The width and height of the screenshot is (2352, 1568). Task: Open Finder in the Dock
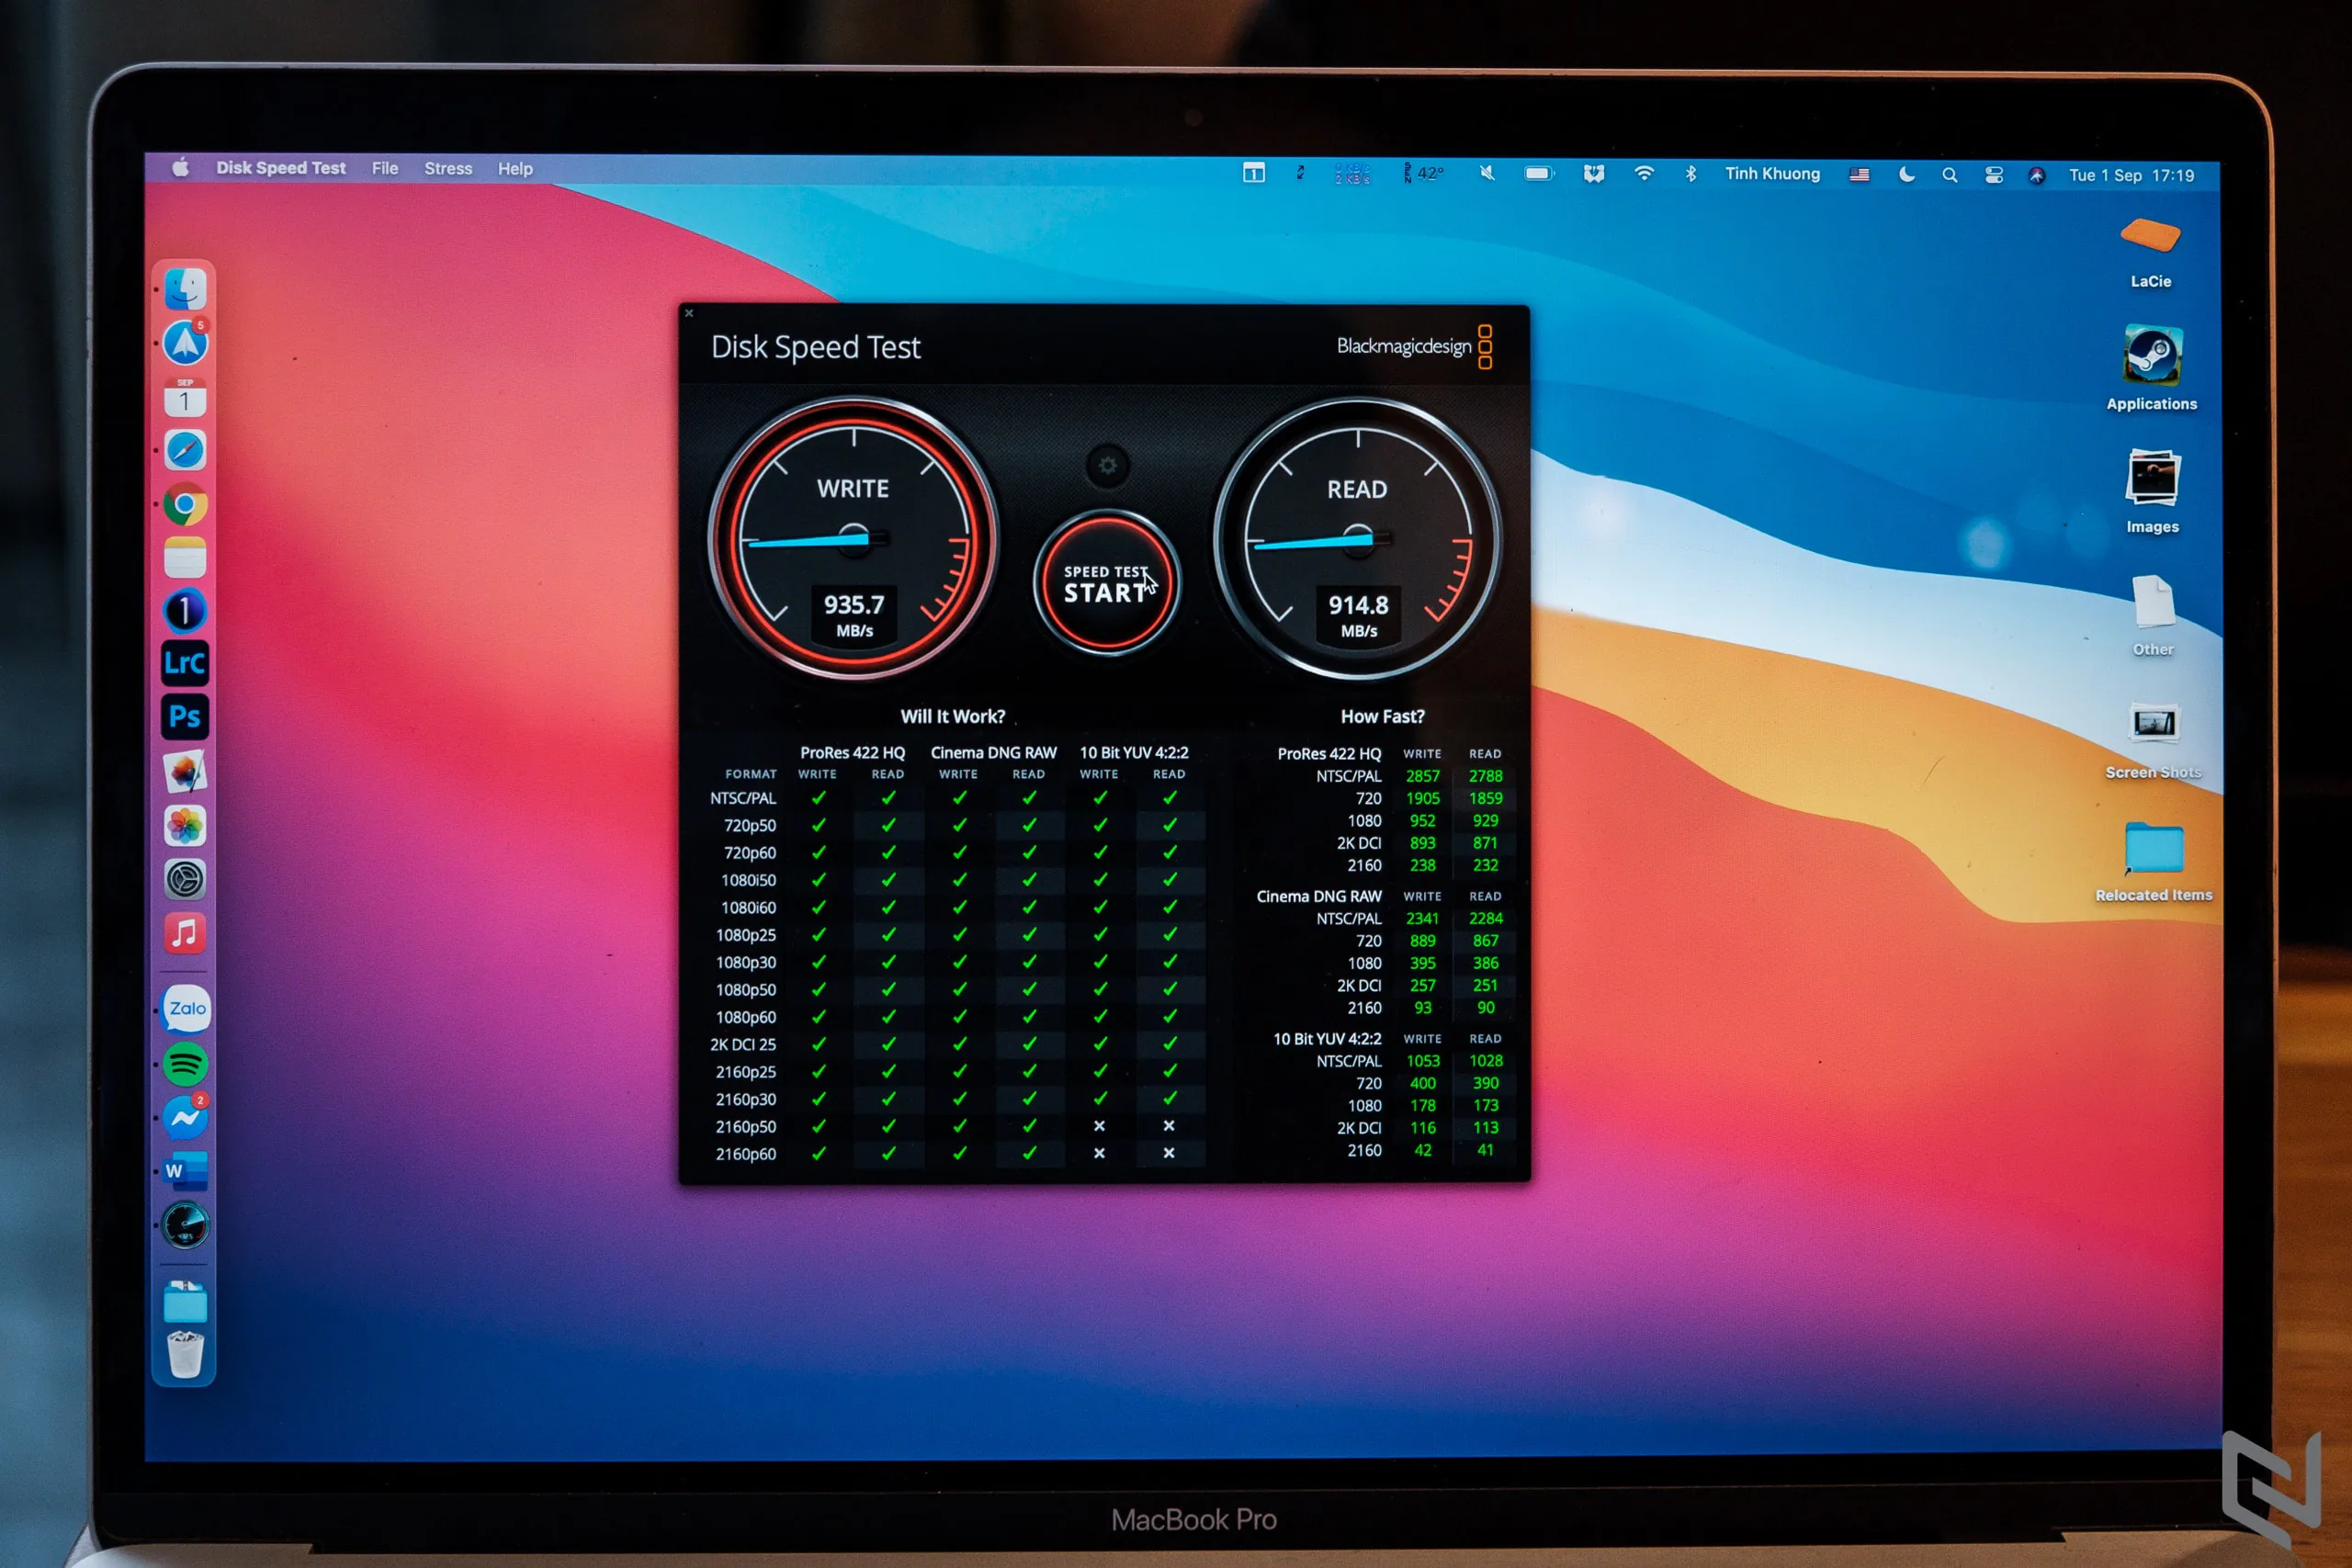tap(186, 290)
